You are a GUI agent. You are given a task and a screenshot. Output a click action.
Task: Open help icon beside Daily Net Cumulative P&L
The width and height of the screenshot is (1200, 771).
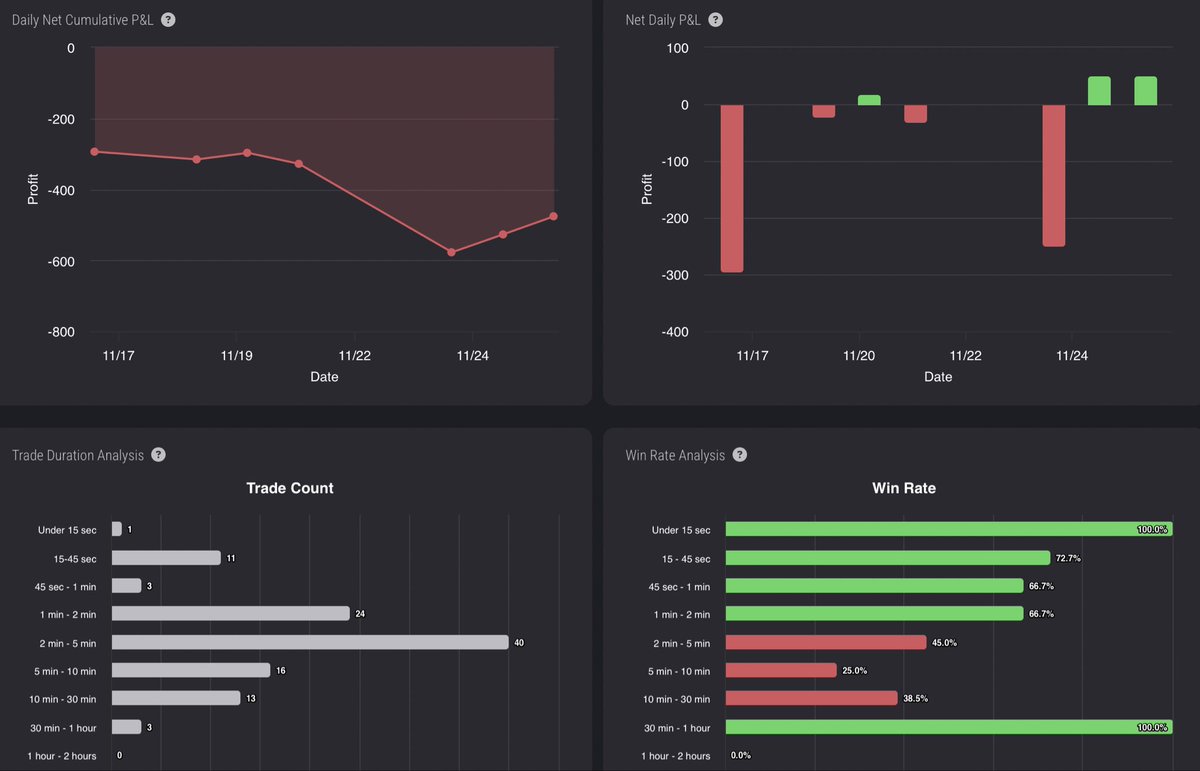click(168, 20)
